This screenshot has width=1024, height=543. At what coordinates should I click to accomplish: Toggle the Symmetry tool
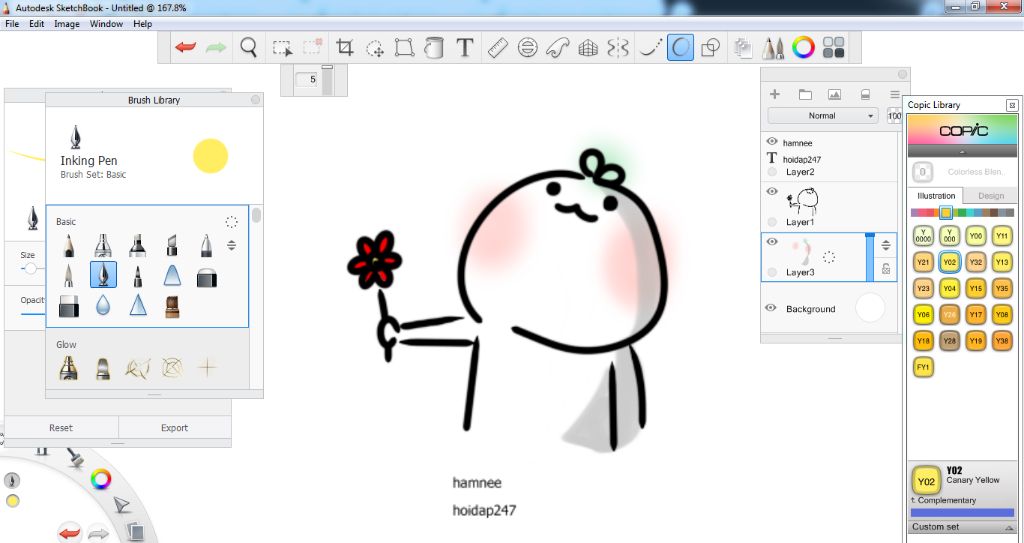pos(618,48)
